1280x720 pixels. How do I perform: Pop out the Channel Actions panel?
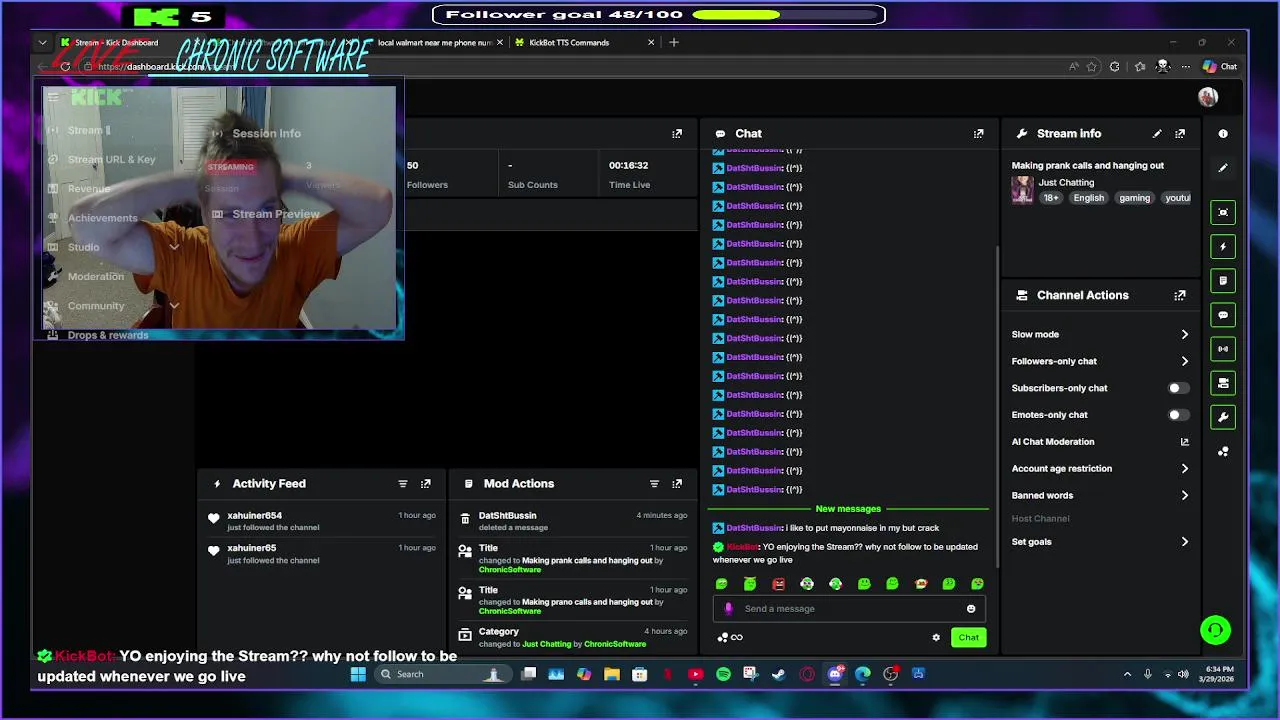[1180, 296]
